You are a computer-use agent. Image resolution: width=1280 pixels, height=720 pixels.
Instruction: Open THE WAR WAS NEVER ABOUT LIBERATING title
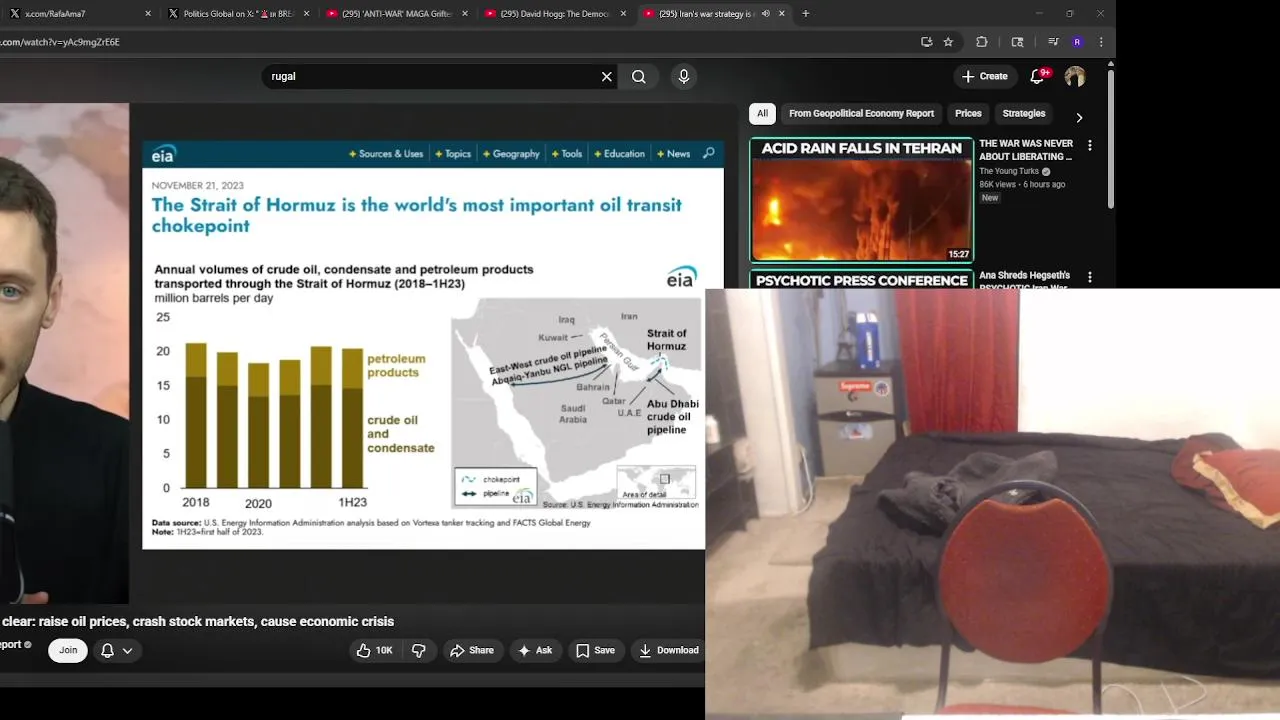[x=1026, y=150]
